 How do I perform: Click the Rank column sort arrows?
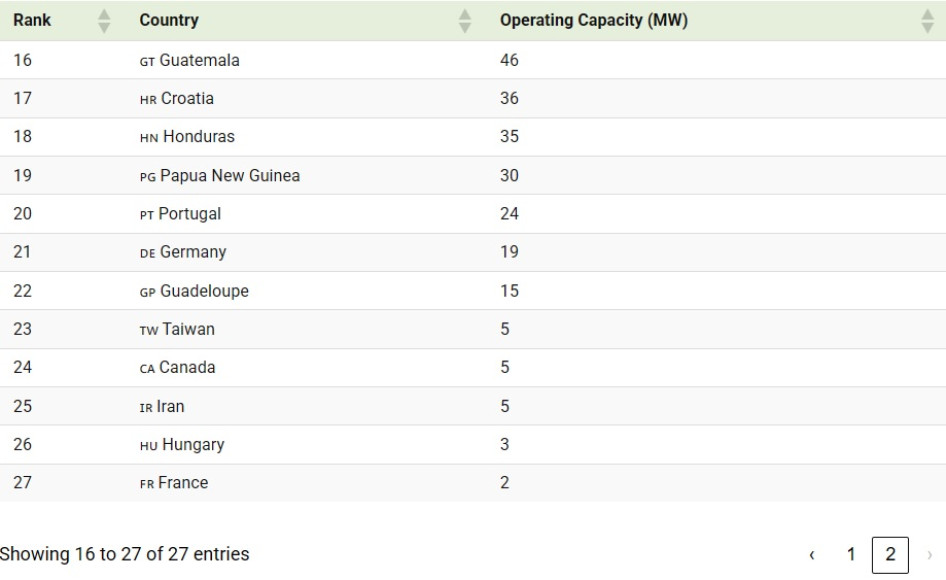pyautogui.click(x=104, y=20)
